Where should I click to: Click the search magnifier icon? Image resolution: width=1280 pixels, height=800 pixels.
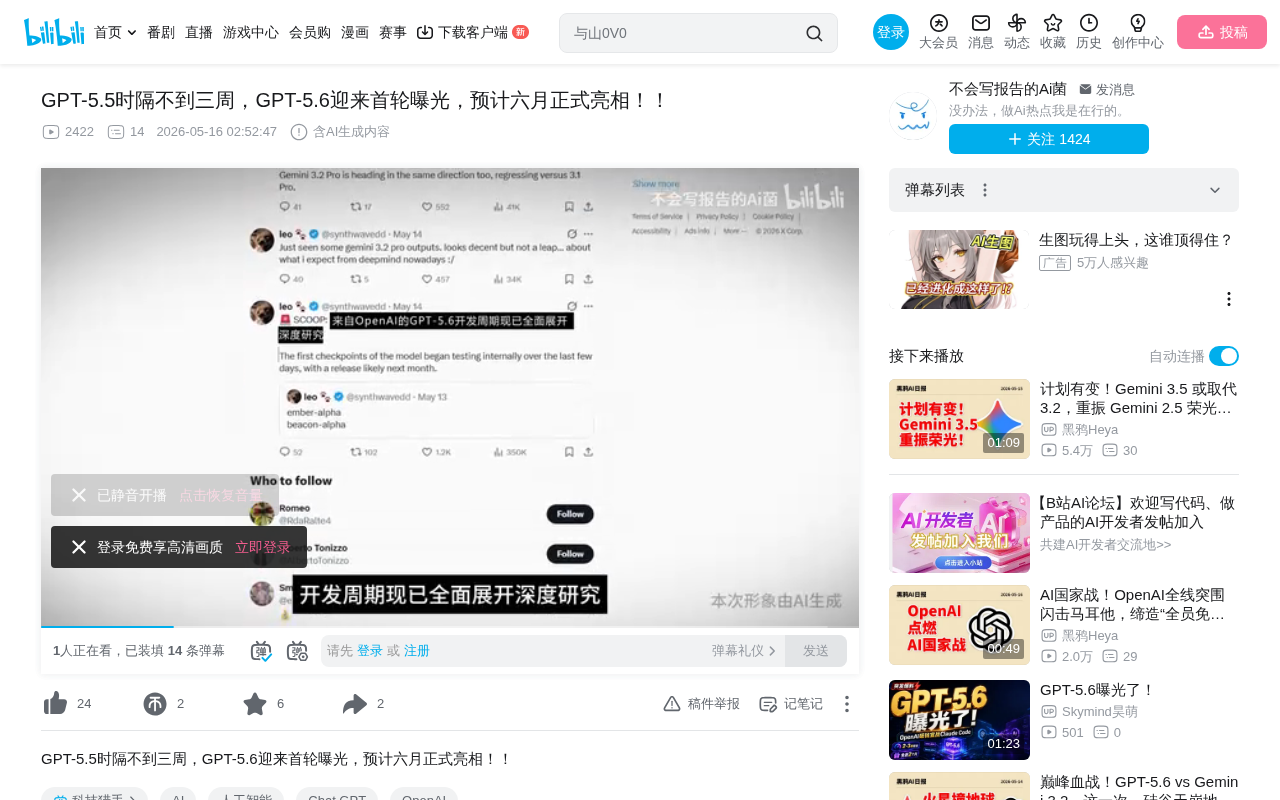pos(814,33)
